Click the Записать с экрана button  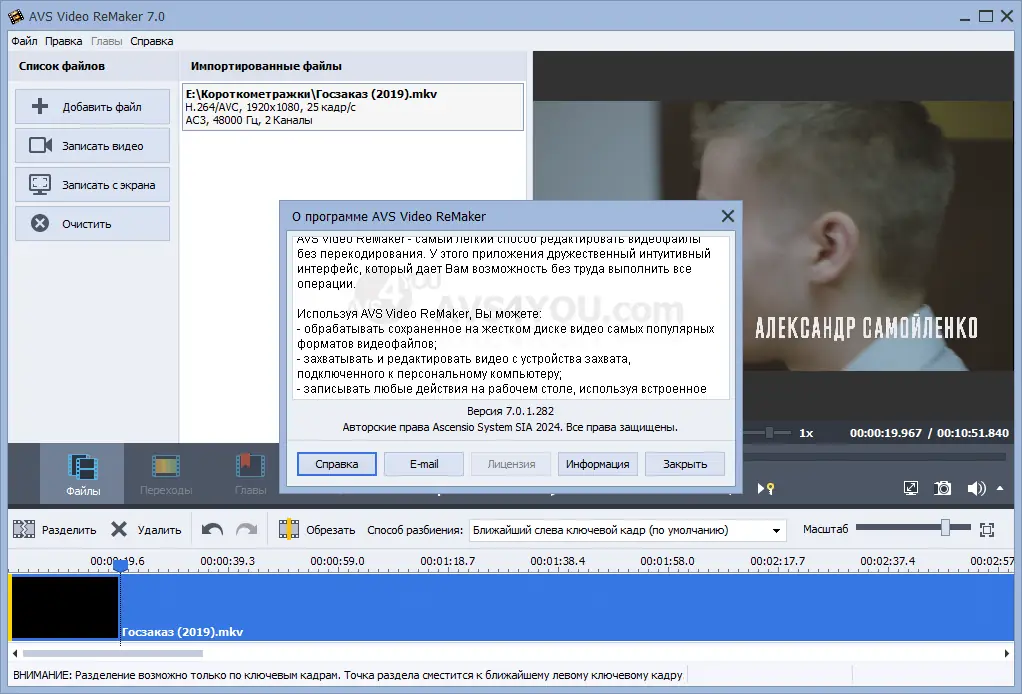click(93, 185)
